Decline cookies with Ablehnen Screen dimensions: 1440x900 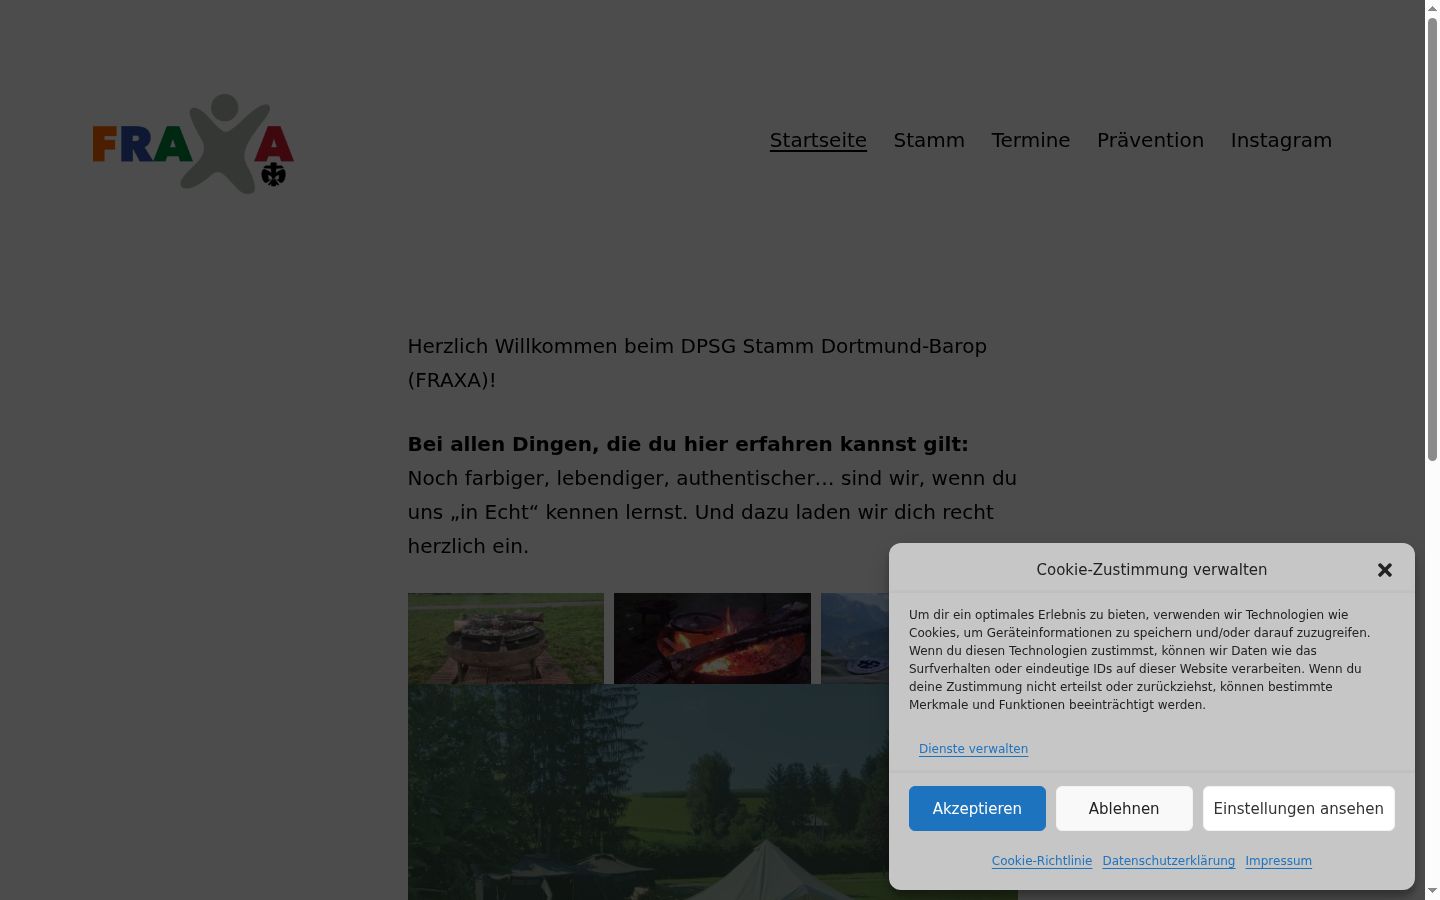pos(1124,808)
